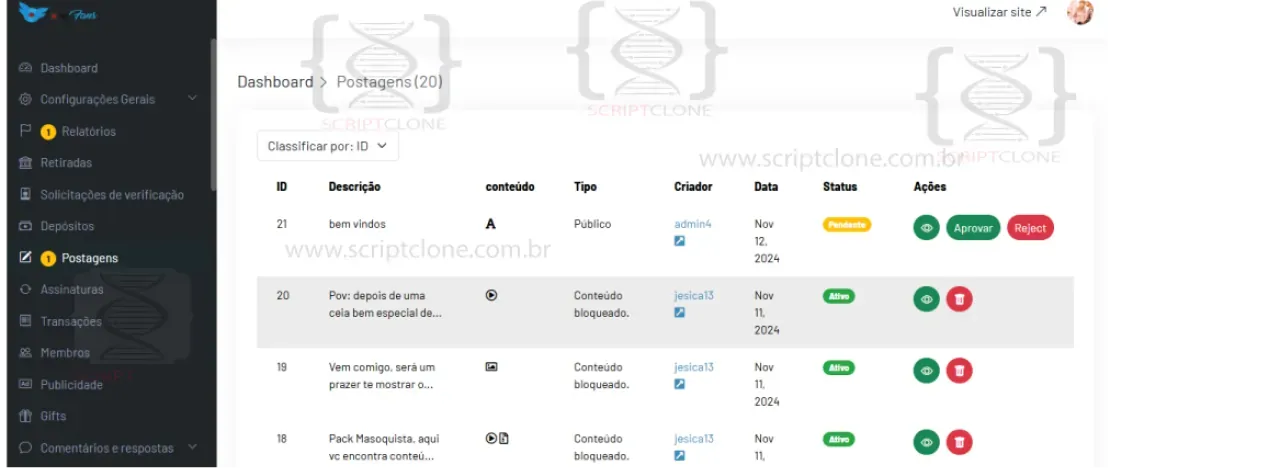
Task: Click the red trash icon for post 20
Action: pos(959,299)
